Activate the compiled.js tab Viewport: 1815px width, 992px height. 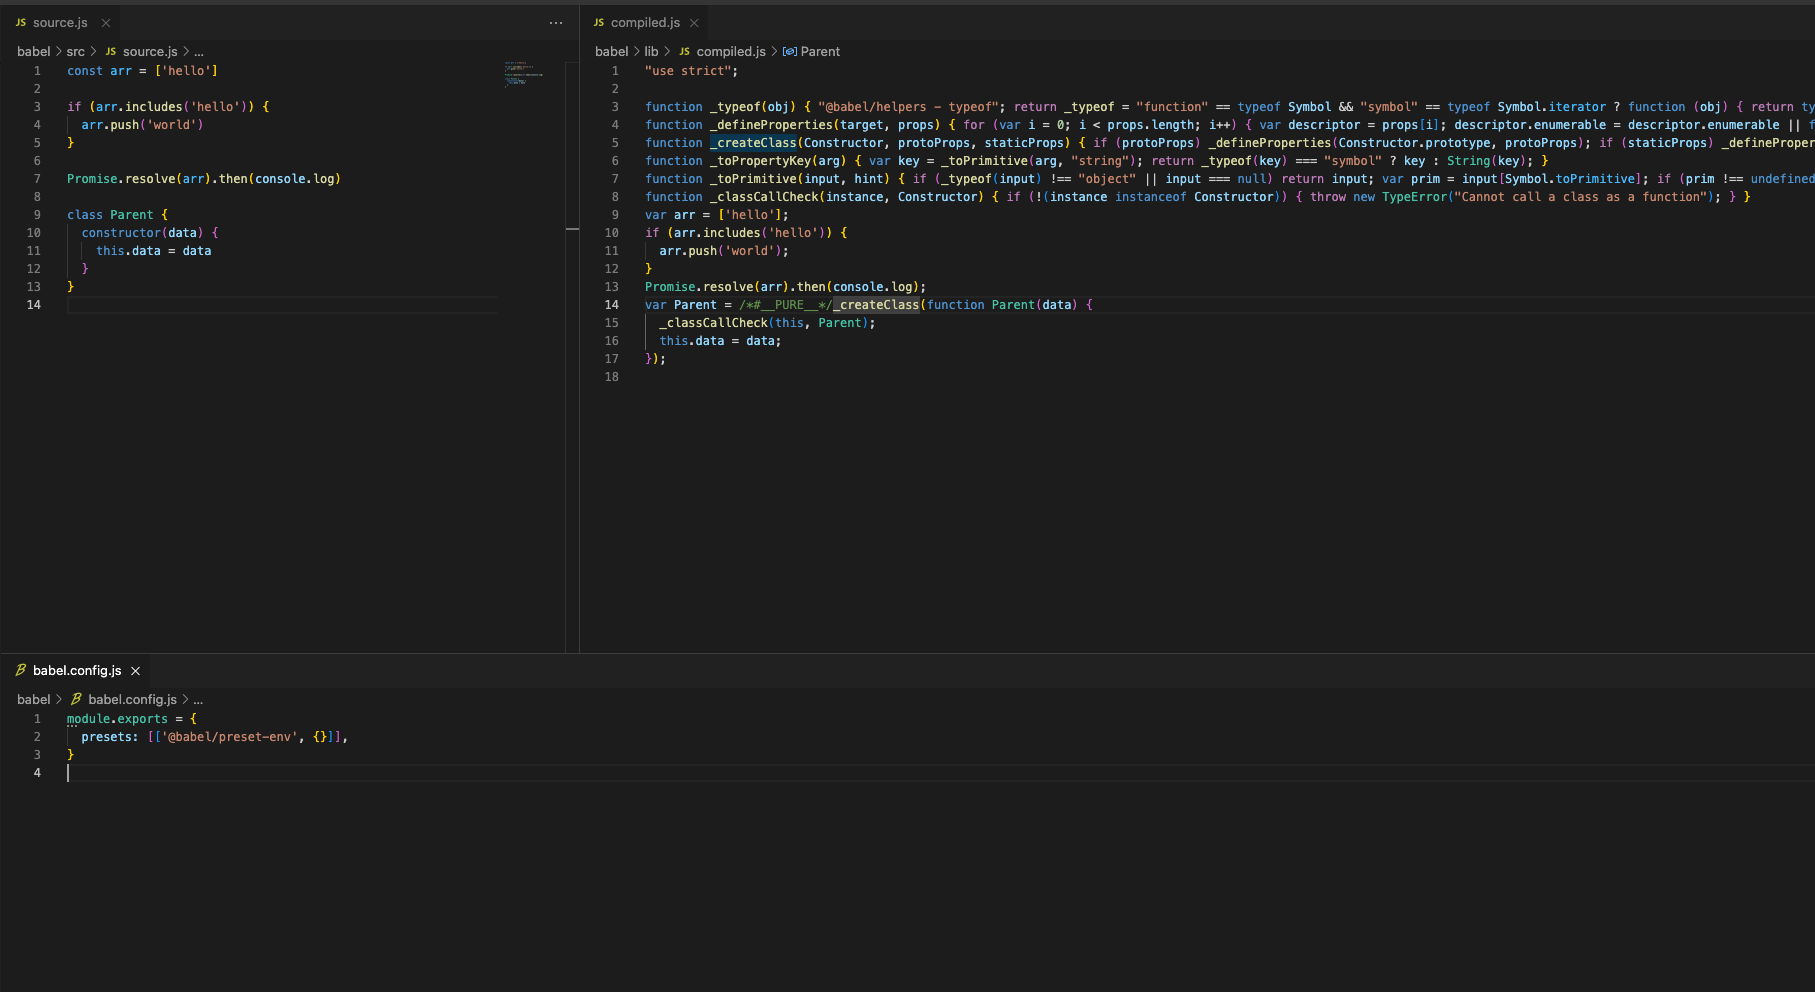click(645, 23)
